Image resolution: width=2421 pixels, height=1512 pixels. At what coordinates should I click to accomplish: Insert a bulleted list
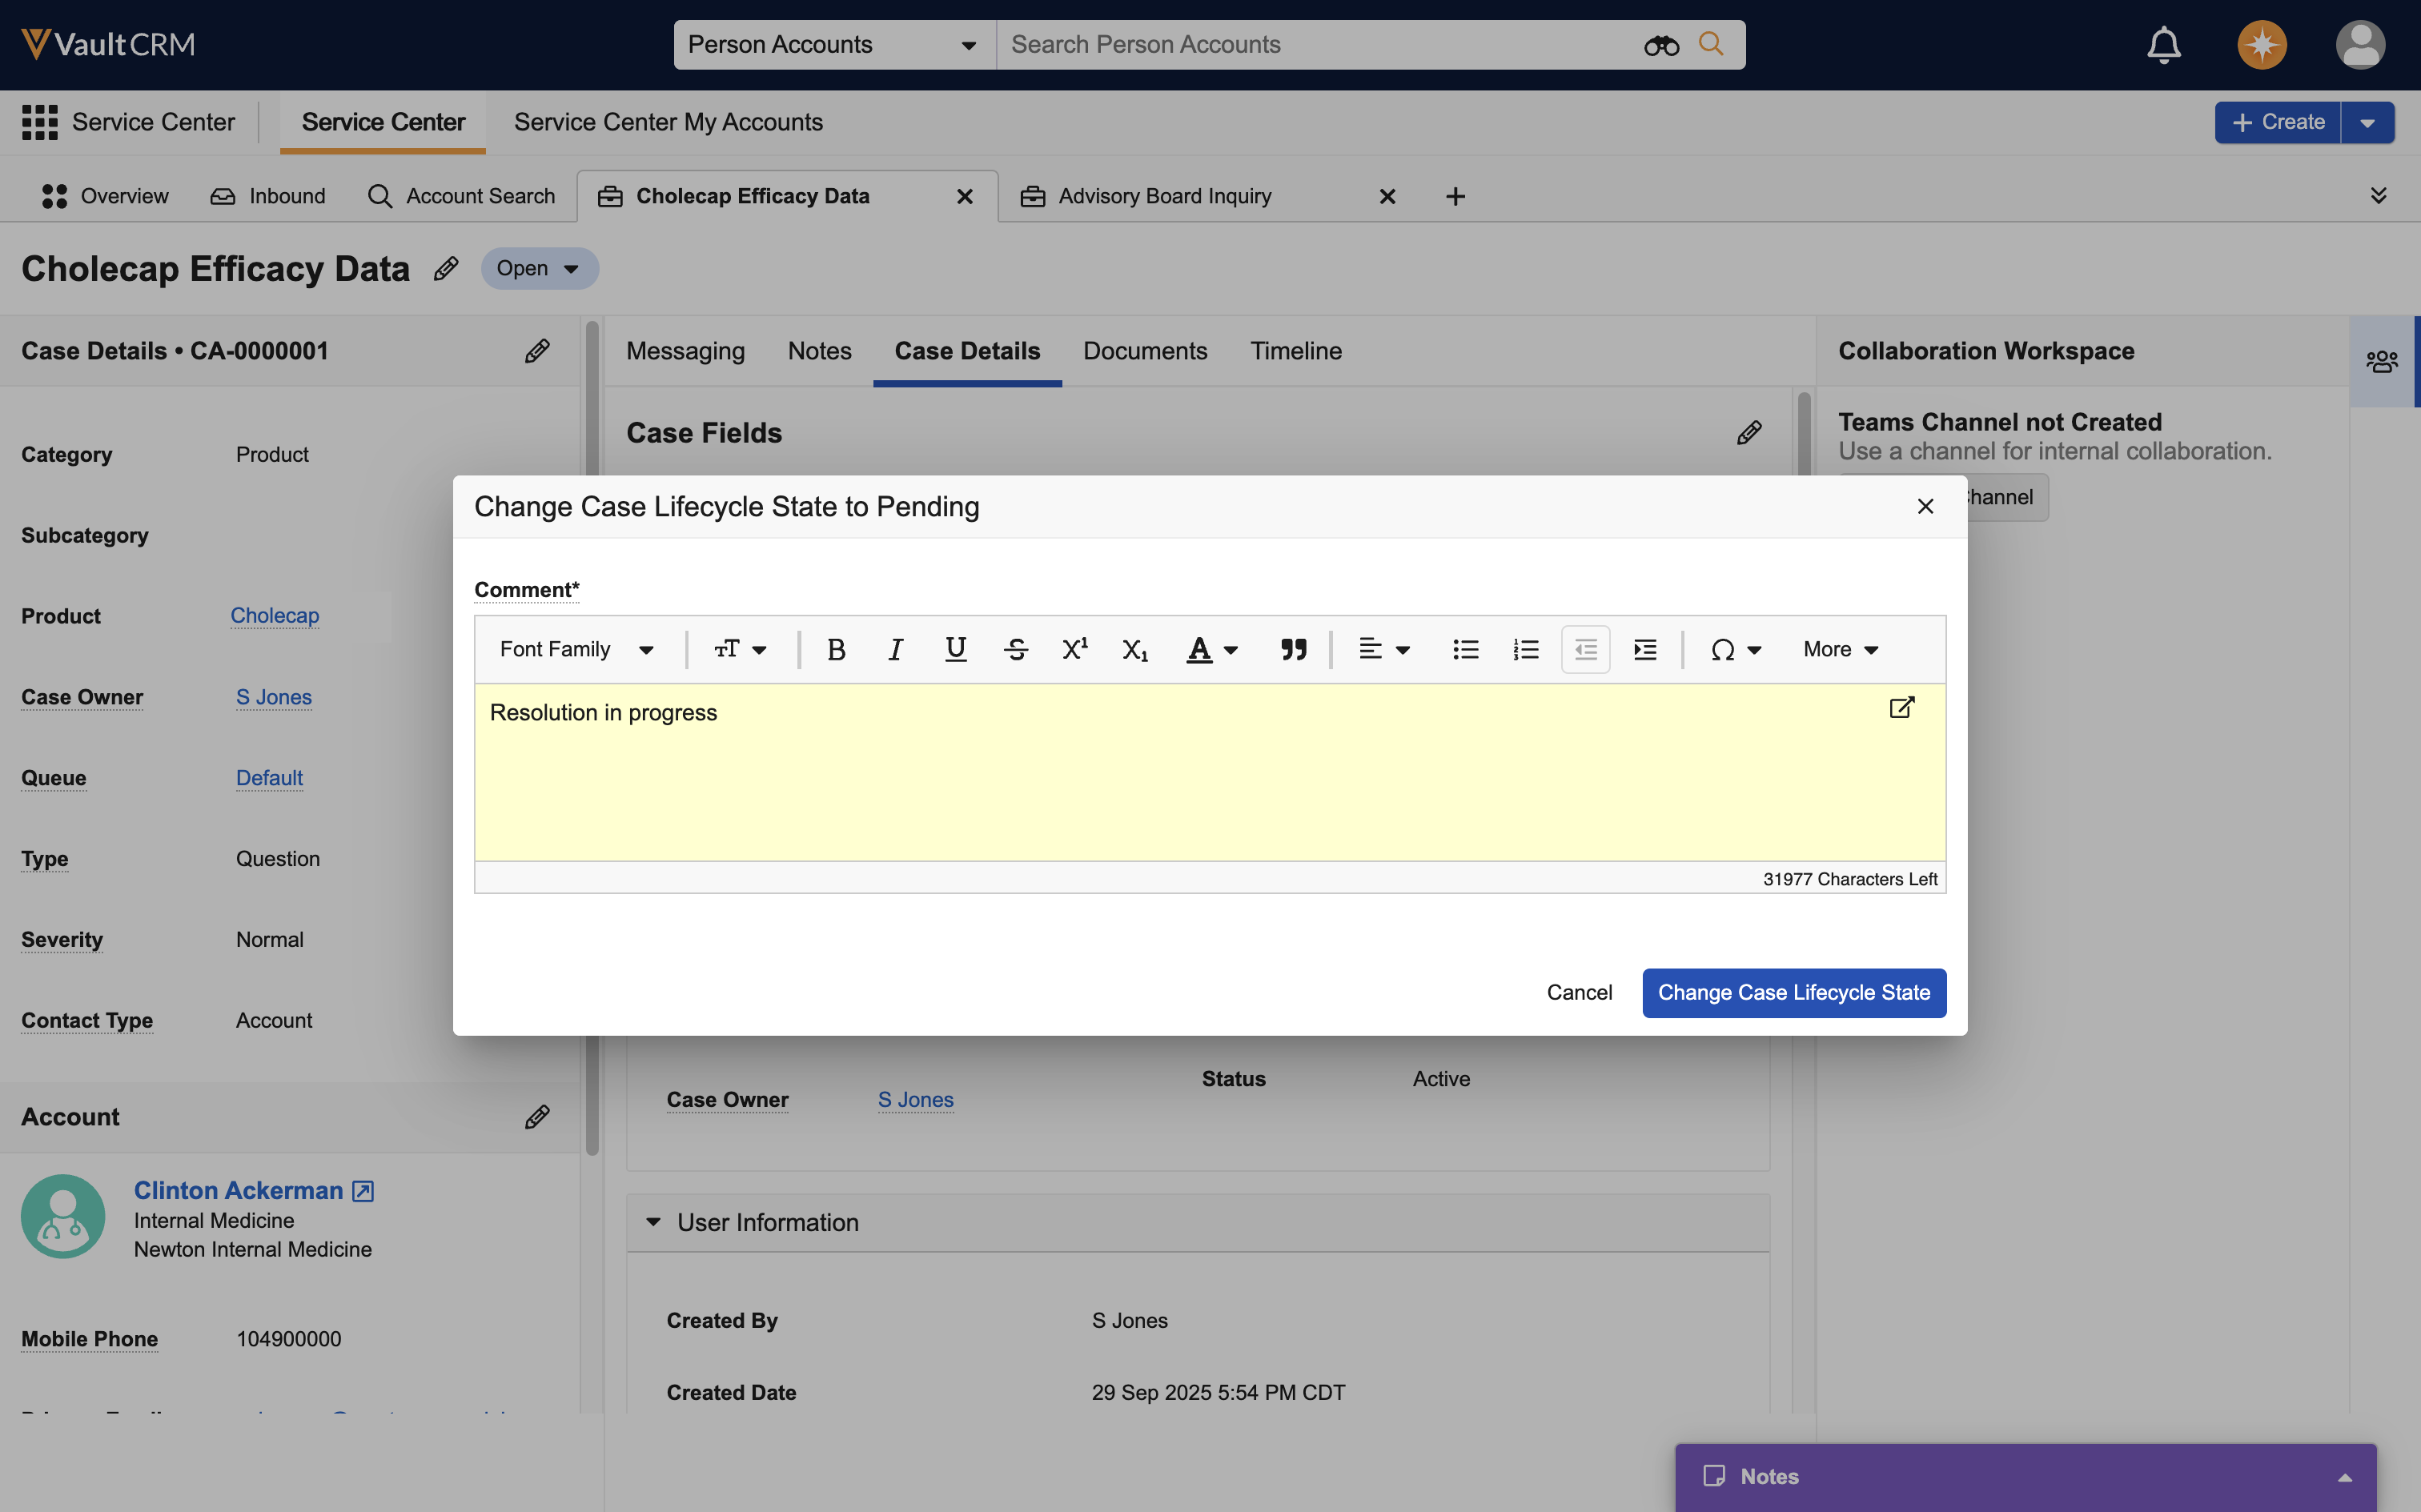coord(1465,650)
